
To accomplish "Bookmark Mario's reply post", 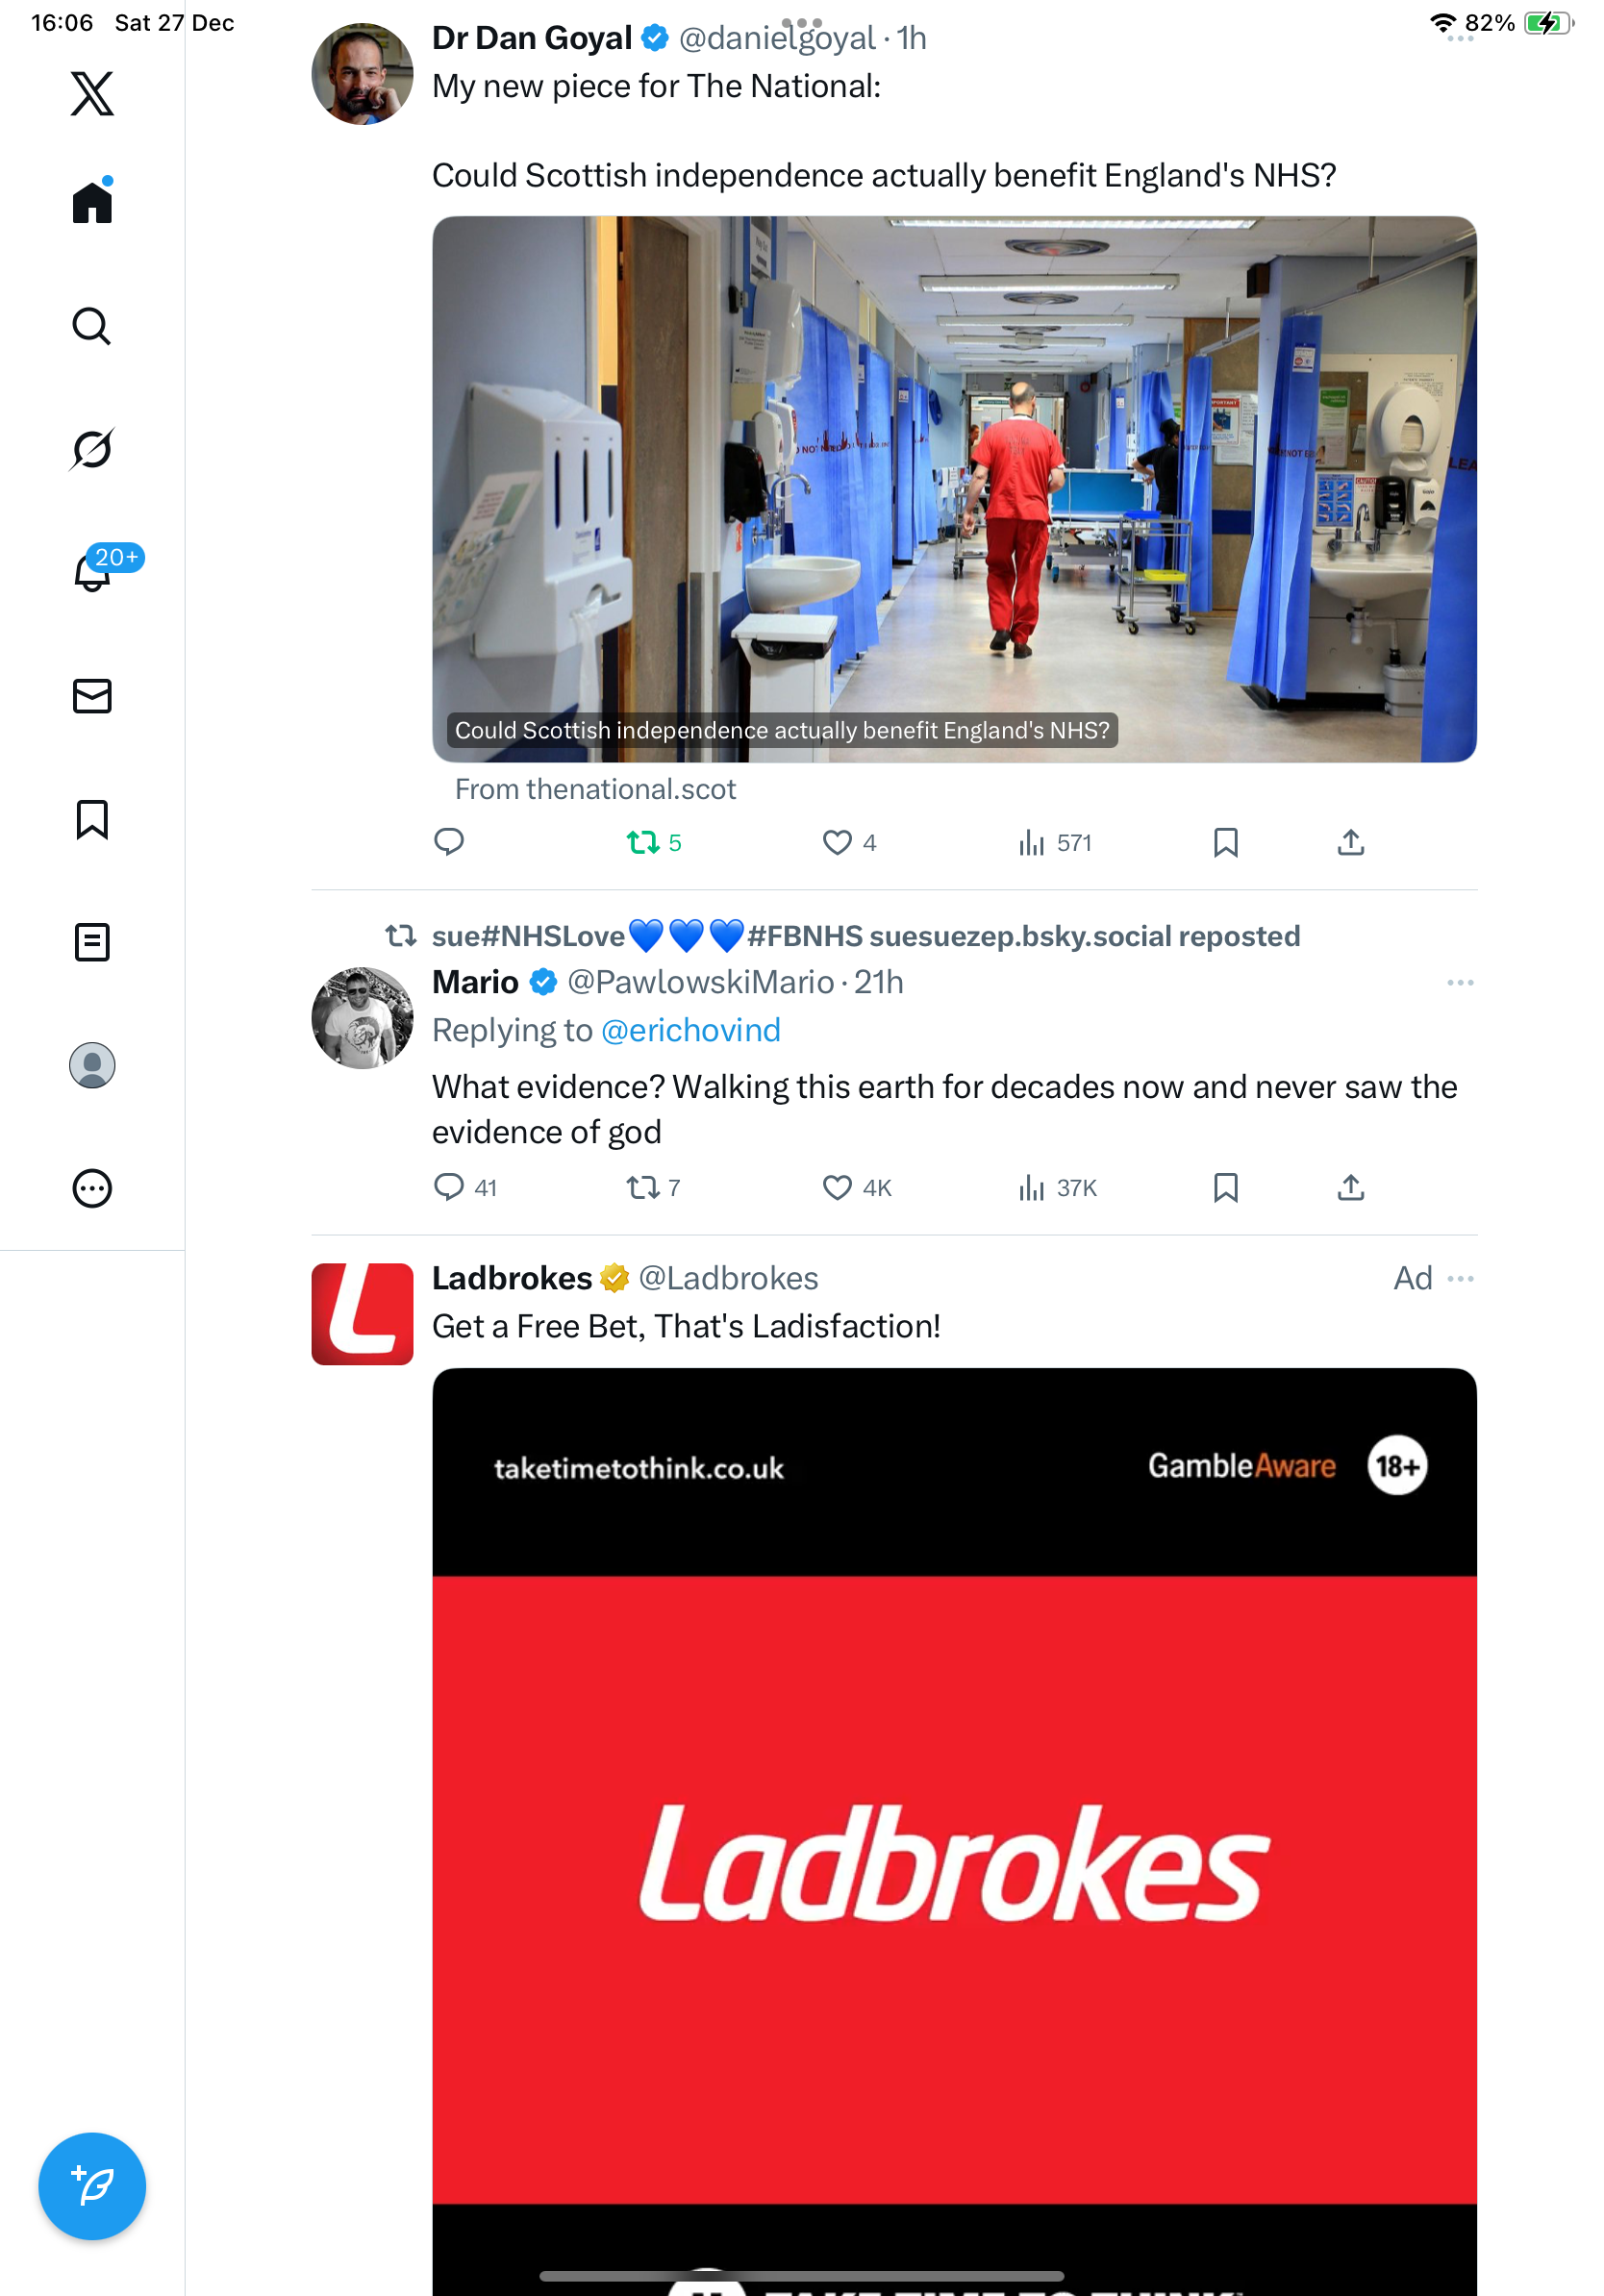I will coord(1225,1188).
